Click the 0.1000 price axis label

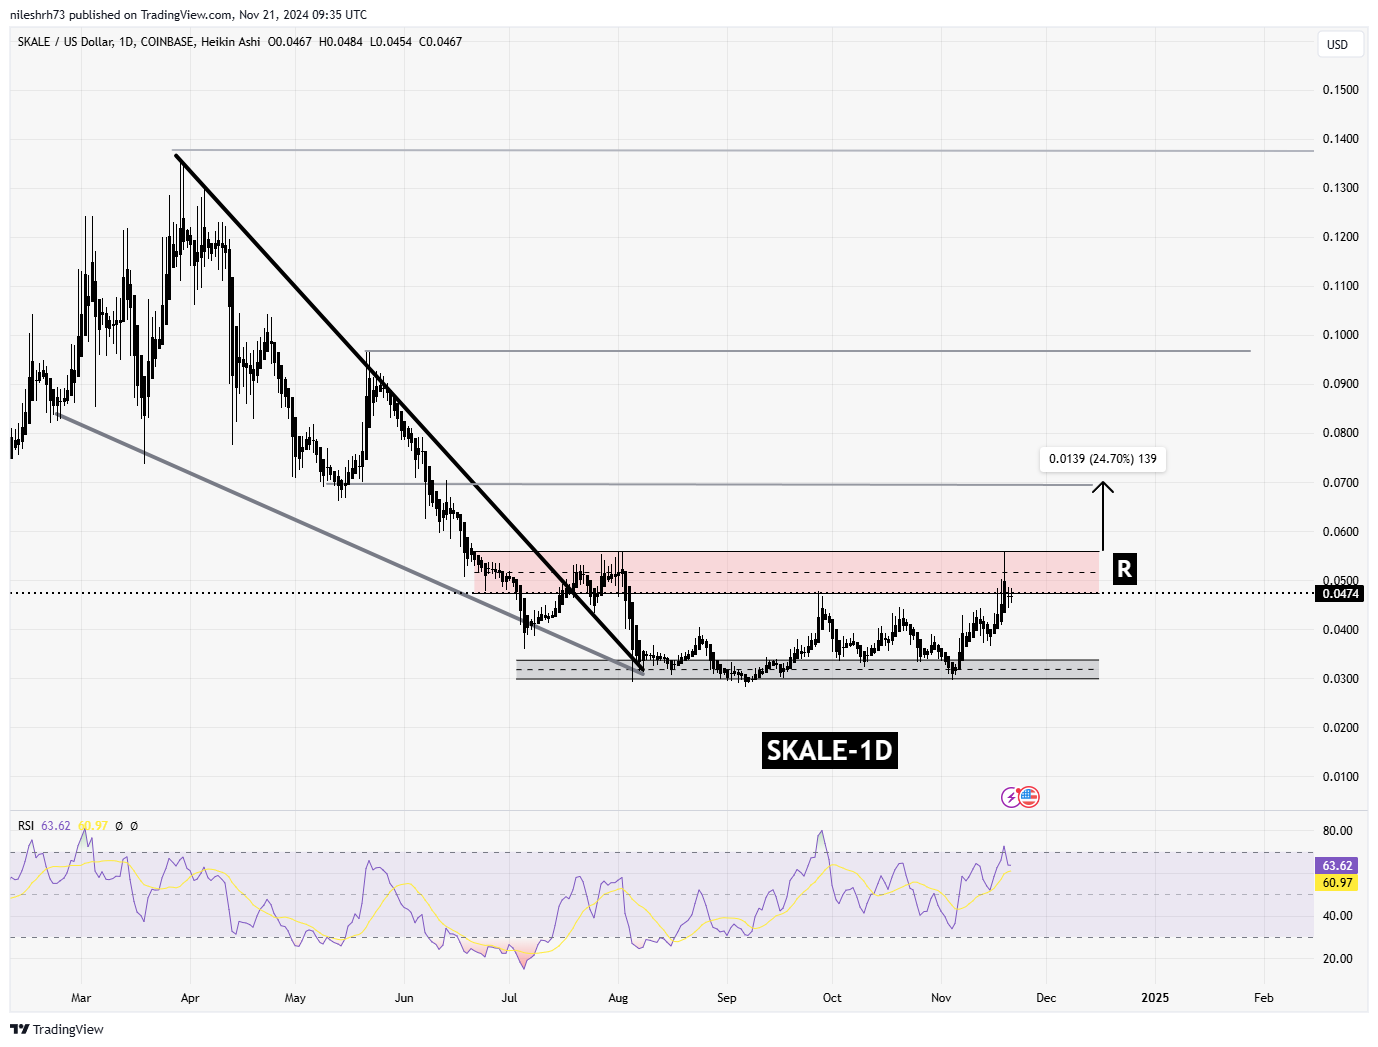pyautogui.click(x=1340, y=335)
